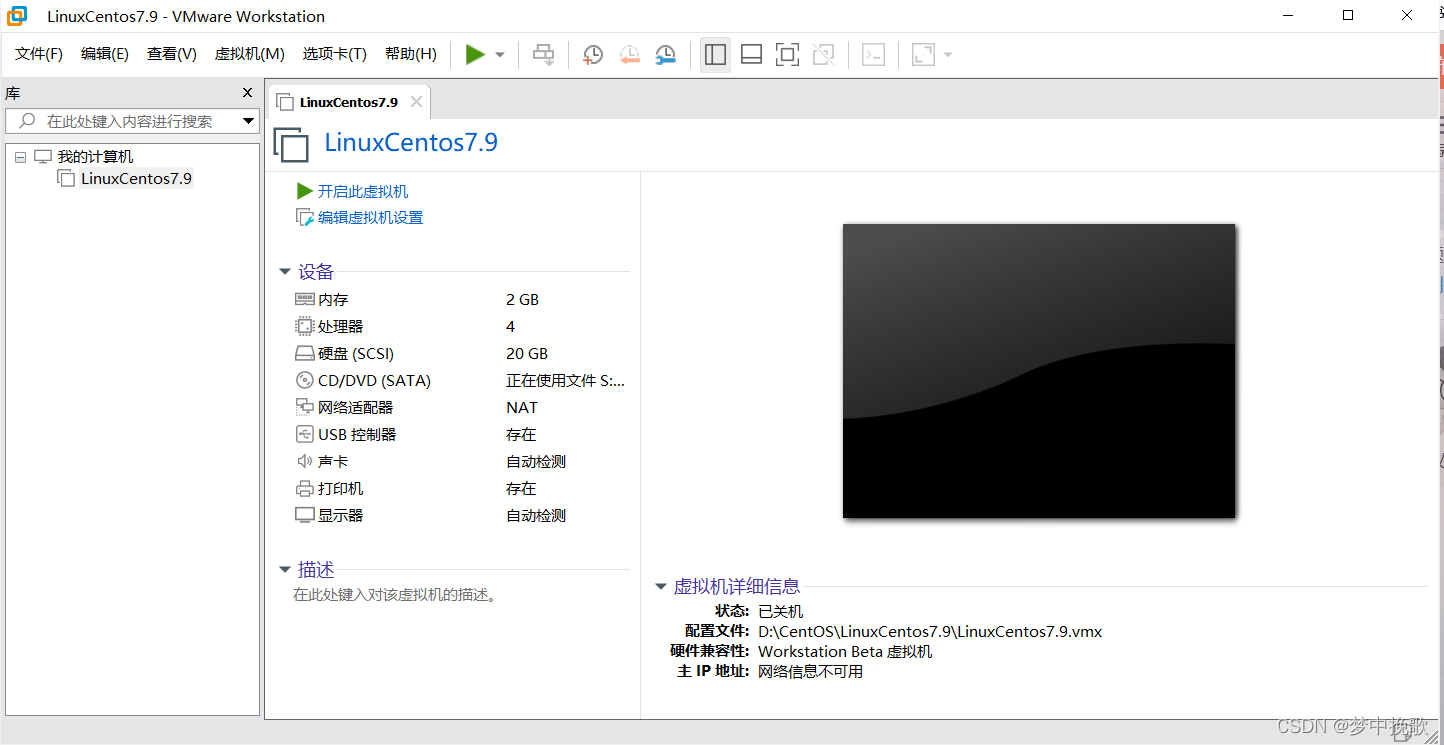The height and width of the screenshot is (745, 1444).
Task: Toggle the thumbnail bar view icon
Action: coord(751,55)
